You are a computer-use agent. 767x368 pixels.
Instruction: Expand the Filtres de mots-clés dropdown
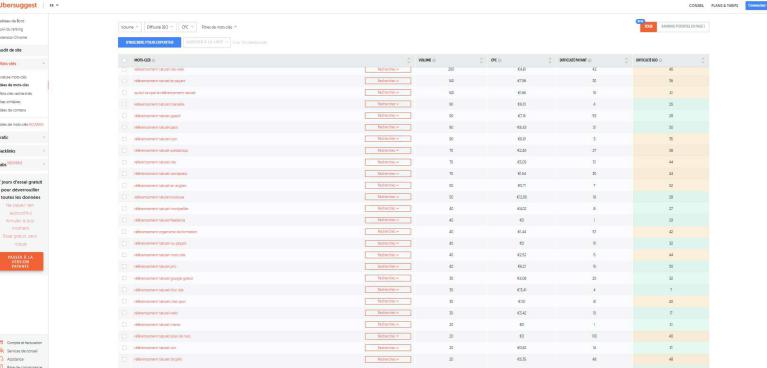(x=219, y=27)
